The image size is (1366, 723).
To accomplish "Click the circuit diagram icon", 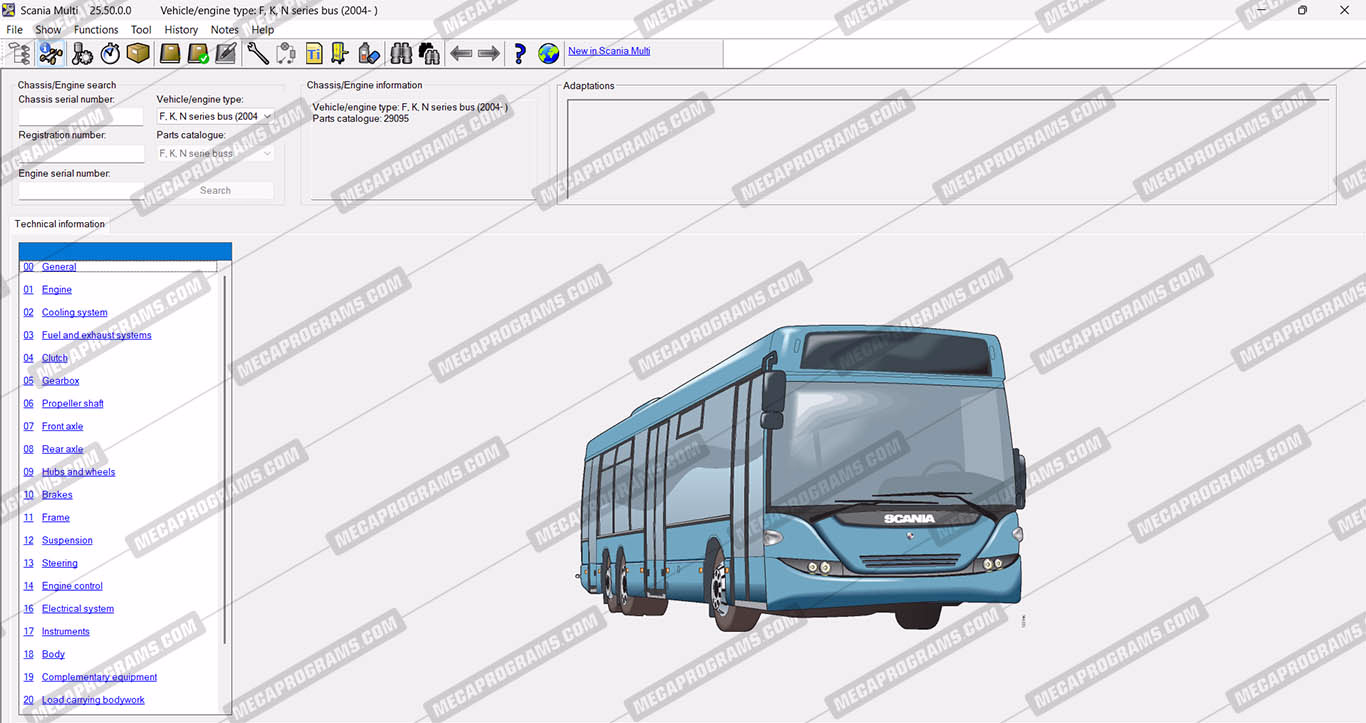I will (286, 53).
